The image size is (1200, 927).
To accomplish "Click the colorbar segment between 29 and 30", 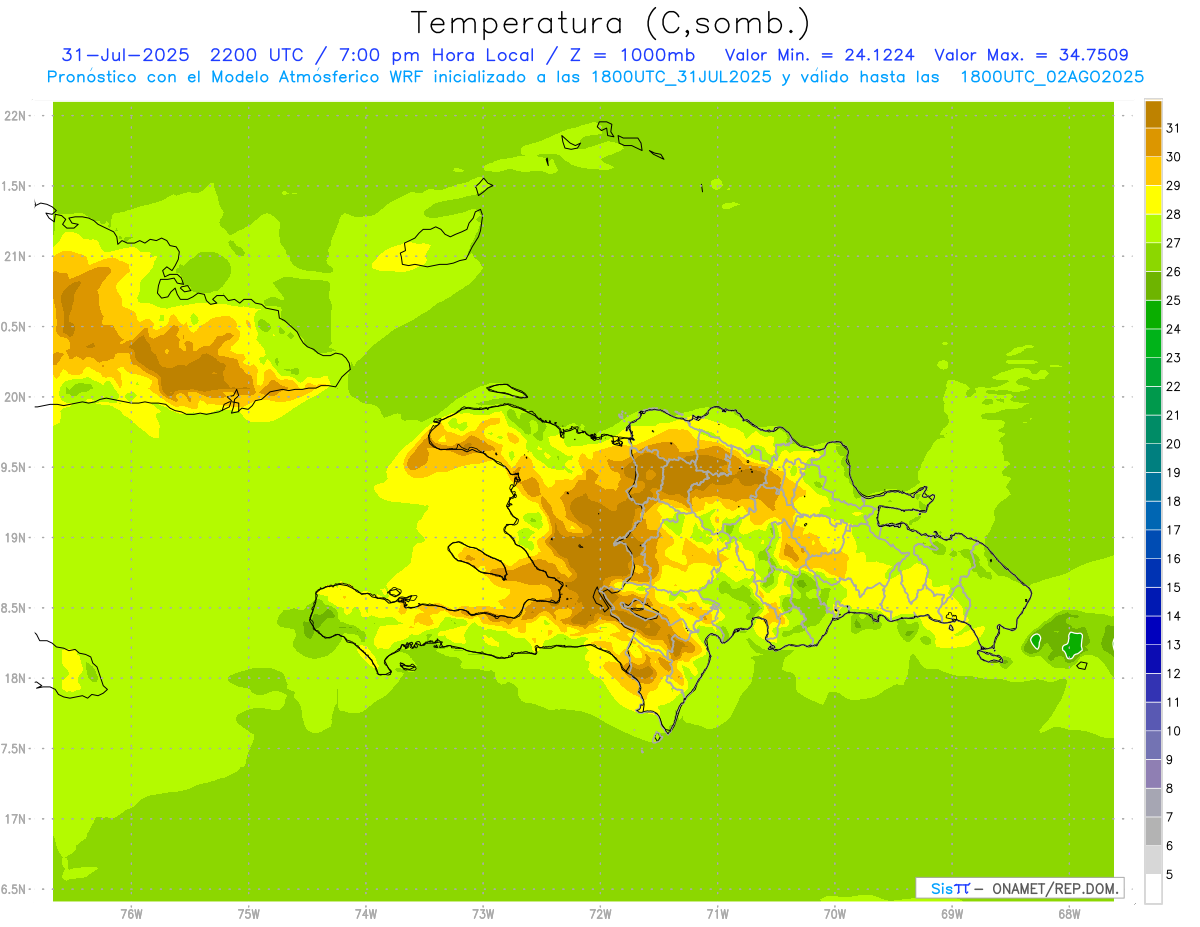I will (1153, 171).
